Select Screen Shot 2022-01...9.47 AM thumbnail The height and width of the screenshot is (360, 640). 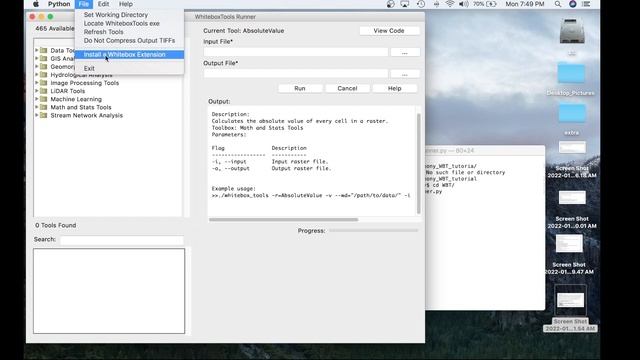coord(569,244)
